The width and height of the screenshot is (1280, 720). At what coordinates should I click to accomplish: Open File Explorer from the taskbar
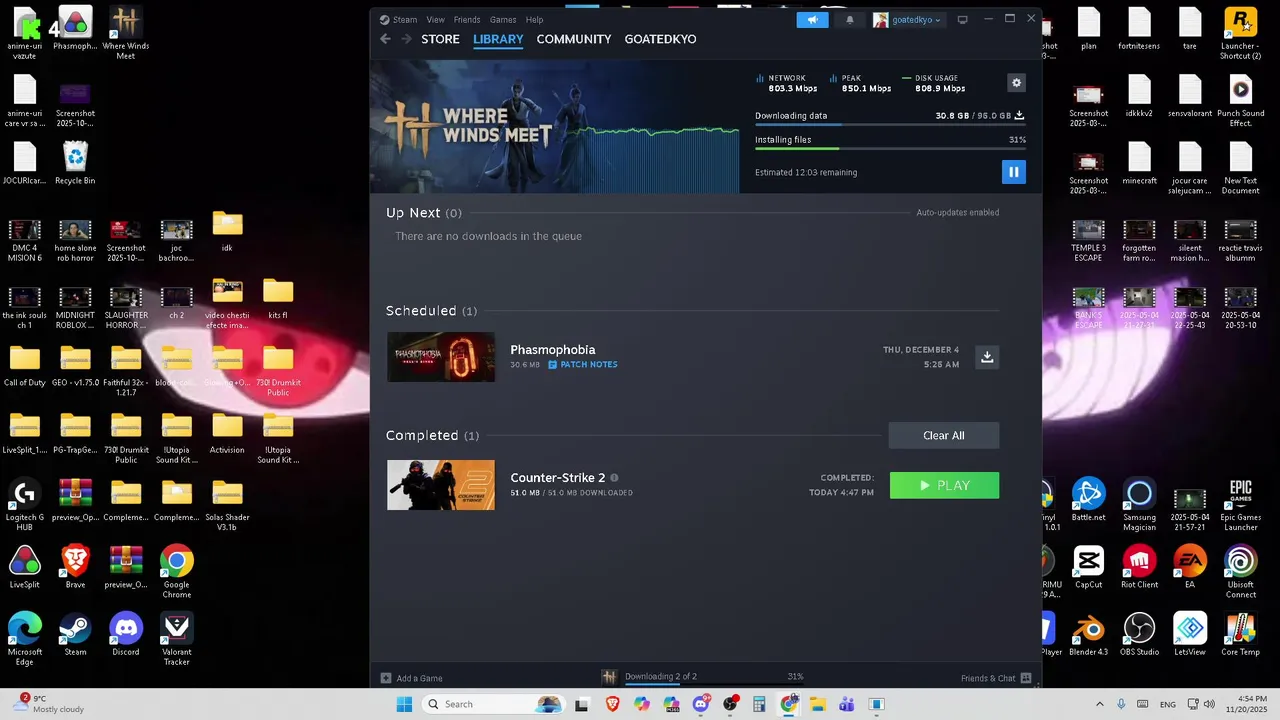(817, 704)
